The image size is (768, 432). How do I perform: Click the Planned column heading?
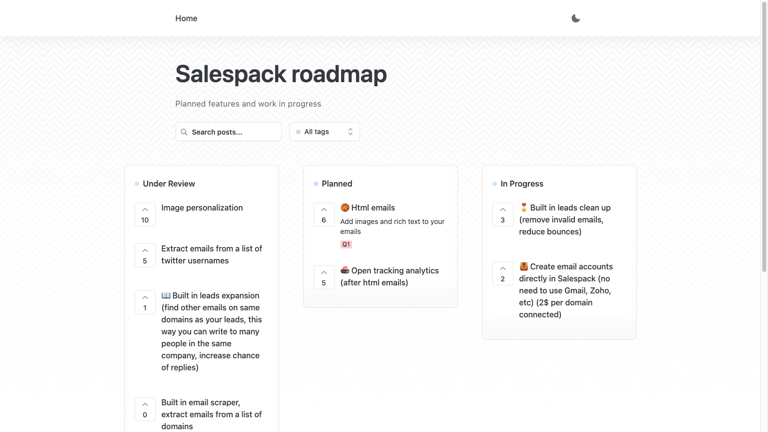click(x=336, y=184)
